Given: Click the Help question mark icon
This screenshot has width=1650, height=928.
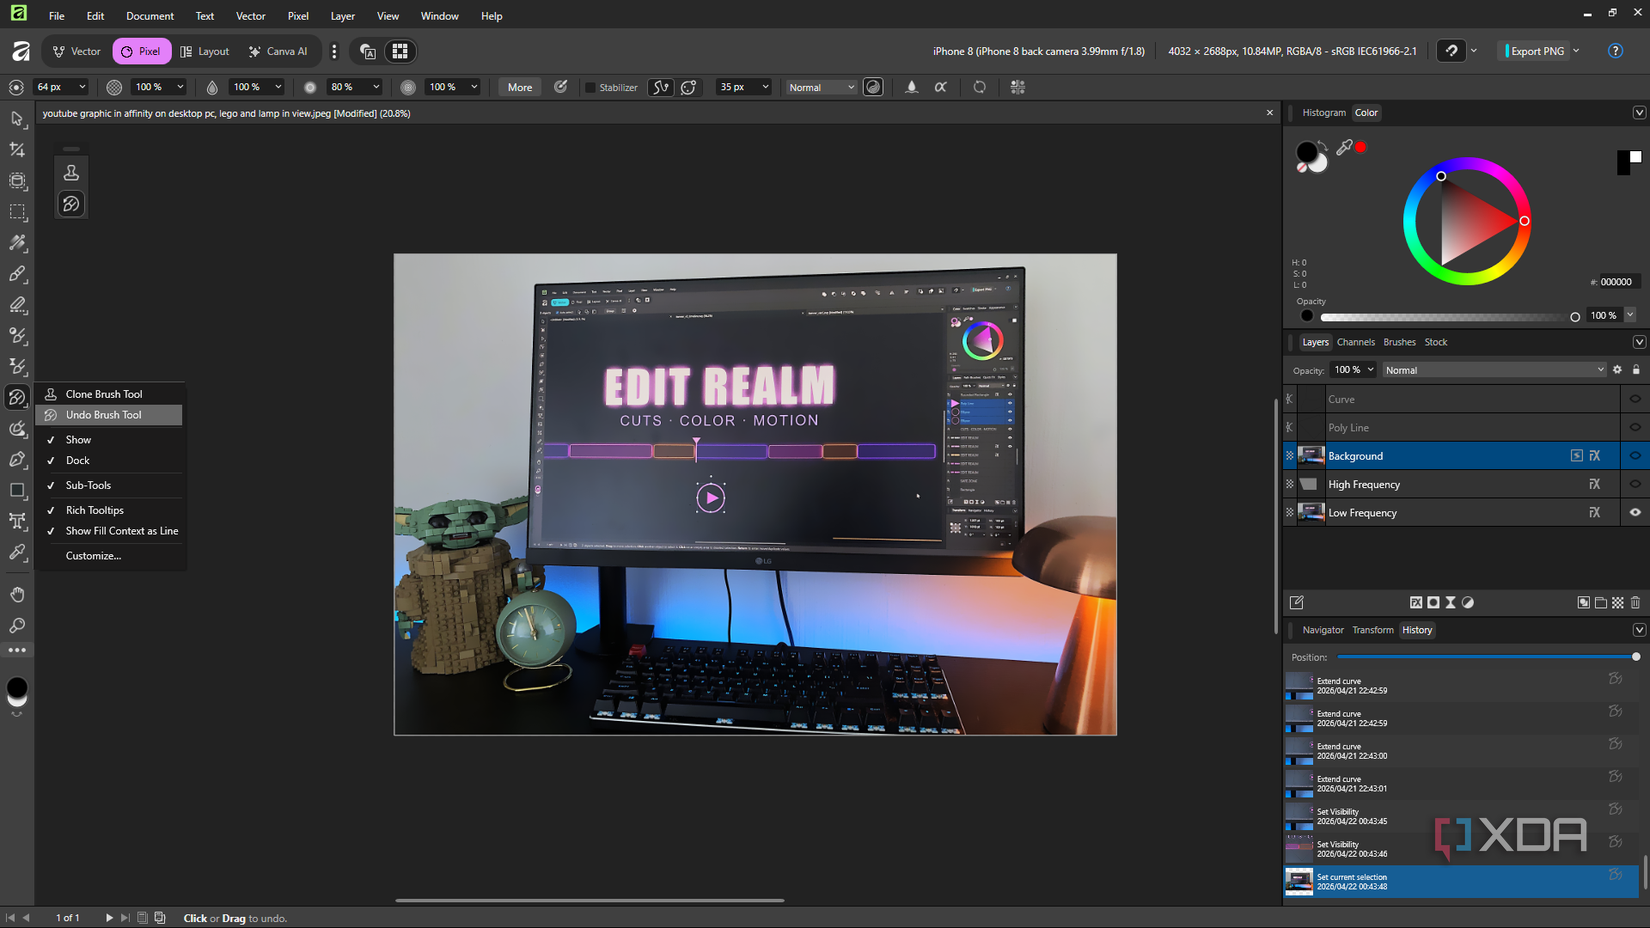Looking at the screenshot, I should pyautogui.click(x=1615, y=51).
